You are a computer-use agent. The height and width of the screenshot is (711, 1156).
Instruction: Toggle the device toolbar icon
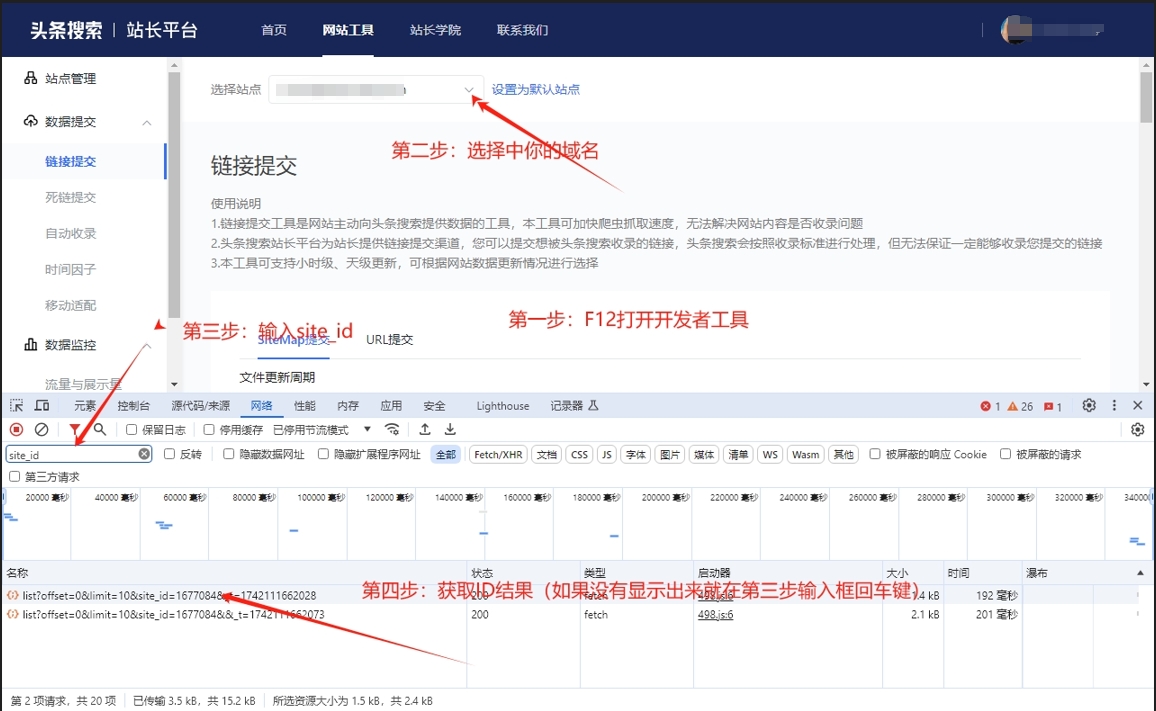[x=42, y=406]
